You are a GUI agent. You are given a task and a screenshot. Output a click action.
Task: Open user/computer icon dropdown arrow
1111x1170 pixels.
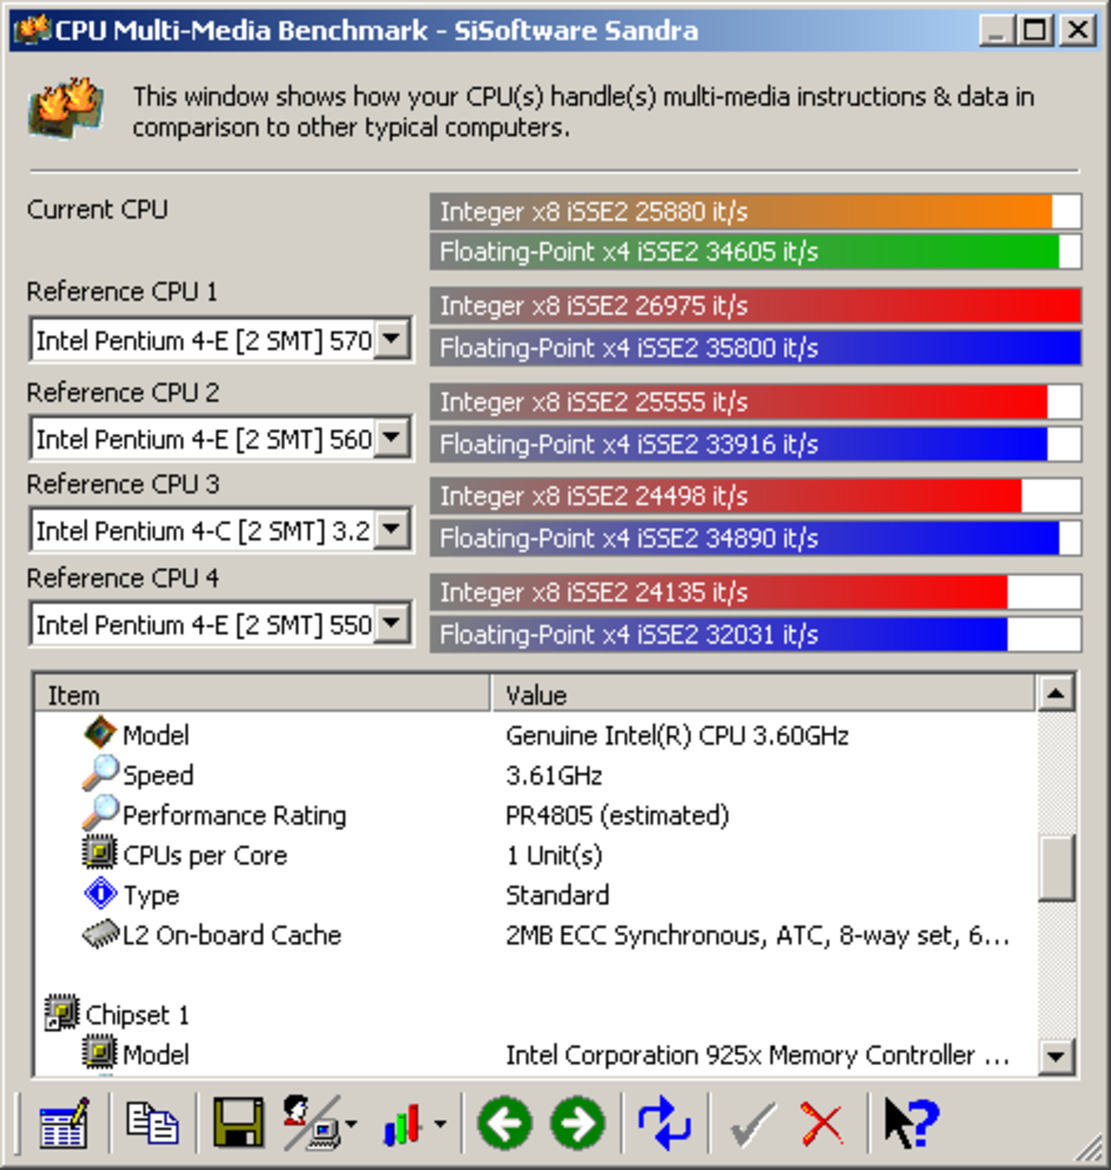(x=351, y=1124)
